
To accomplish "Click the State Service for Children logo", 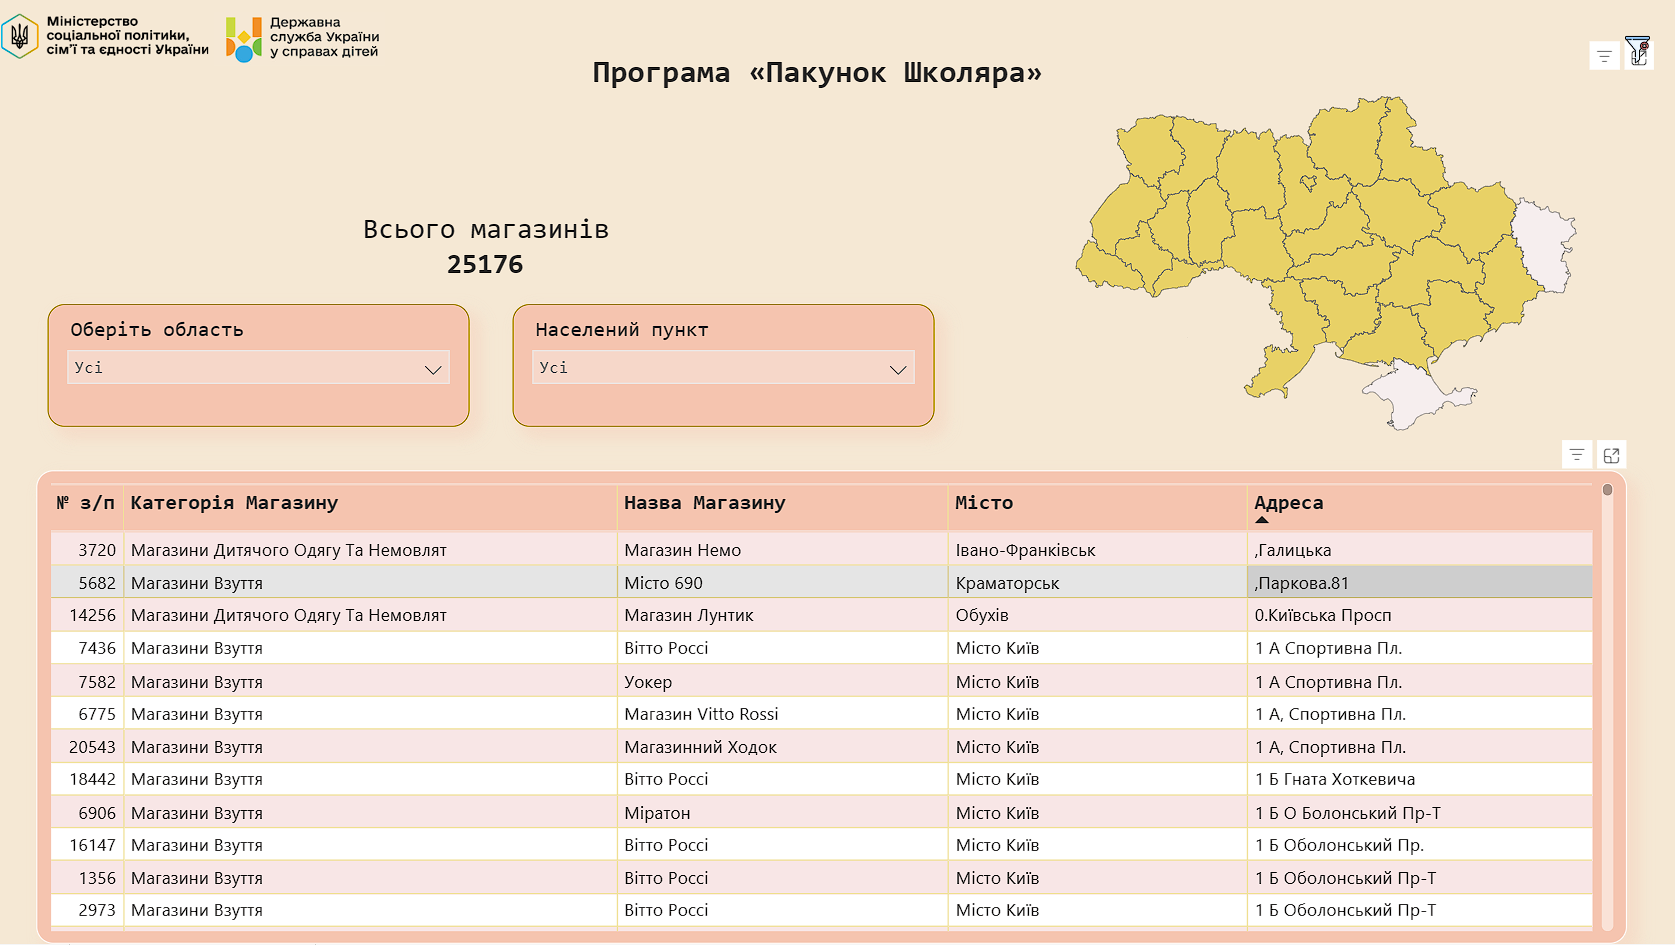I will point(244,38).
